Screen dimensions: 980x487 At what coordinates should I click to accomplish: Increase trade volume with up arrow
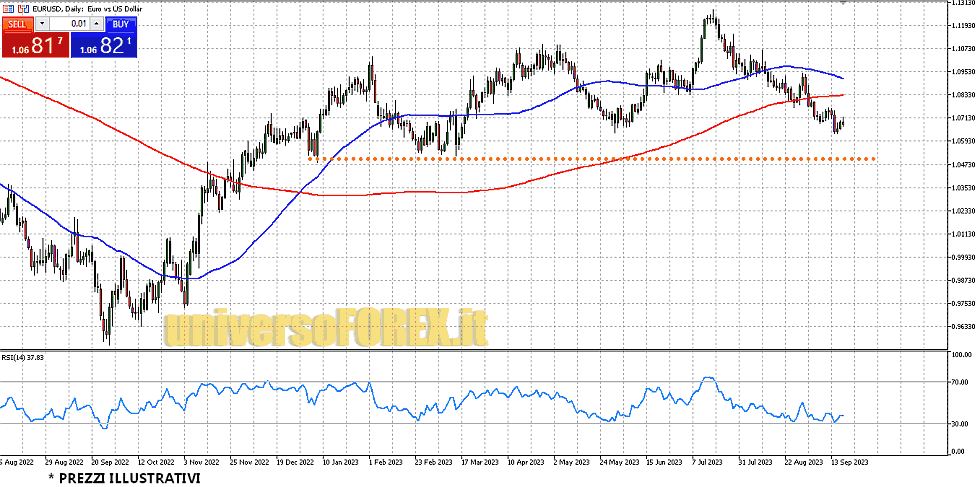click(x=96, y=23)
